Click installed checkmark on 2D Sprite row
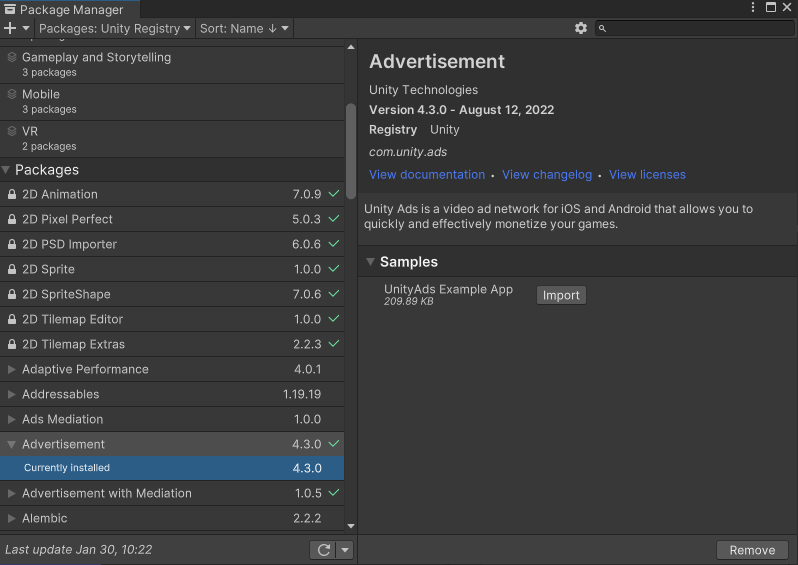 (334, 269)
